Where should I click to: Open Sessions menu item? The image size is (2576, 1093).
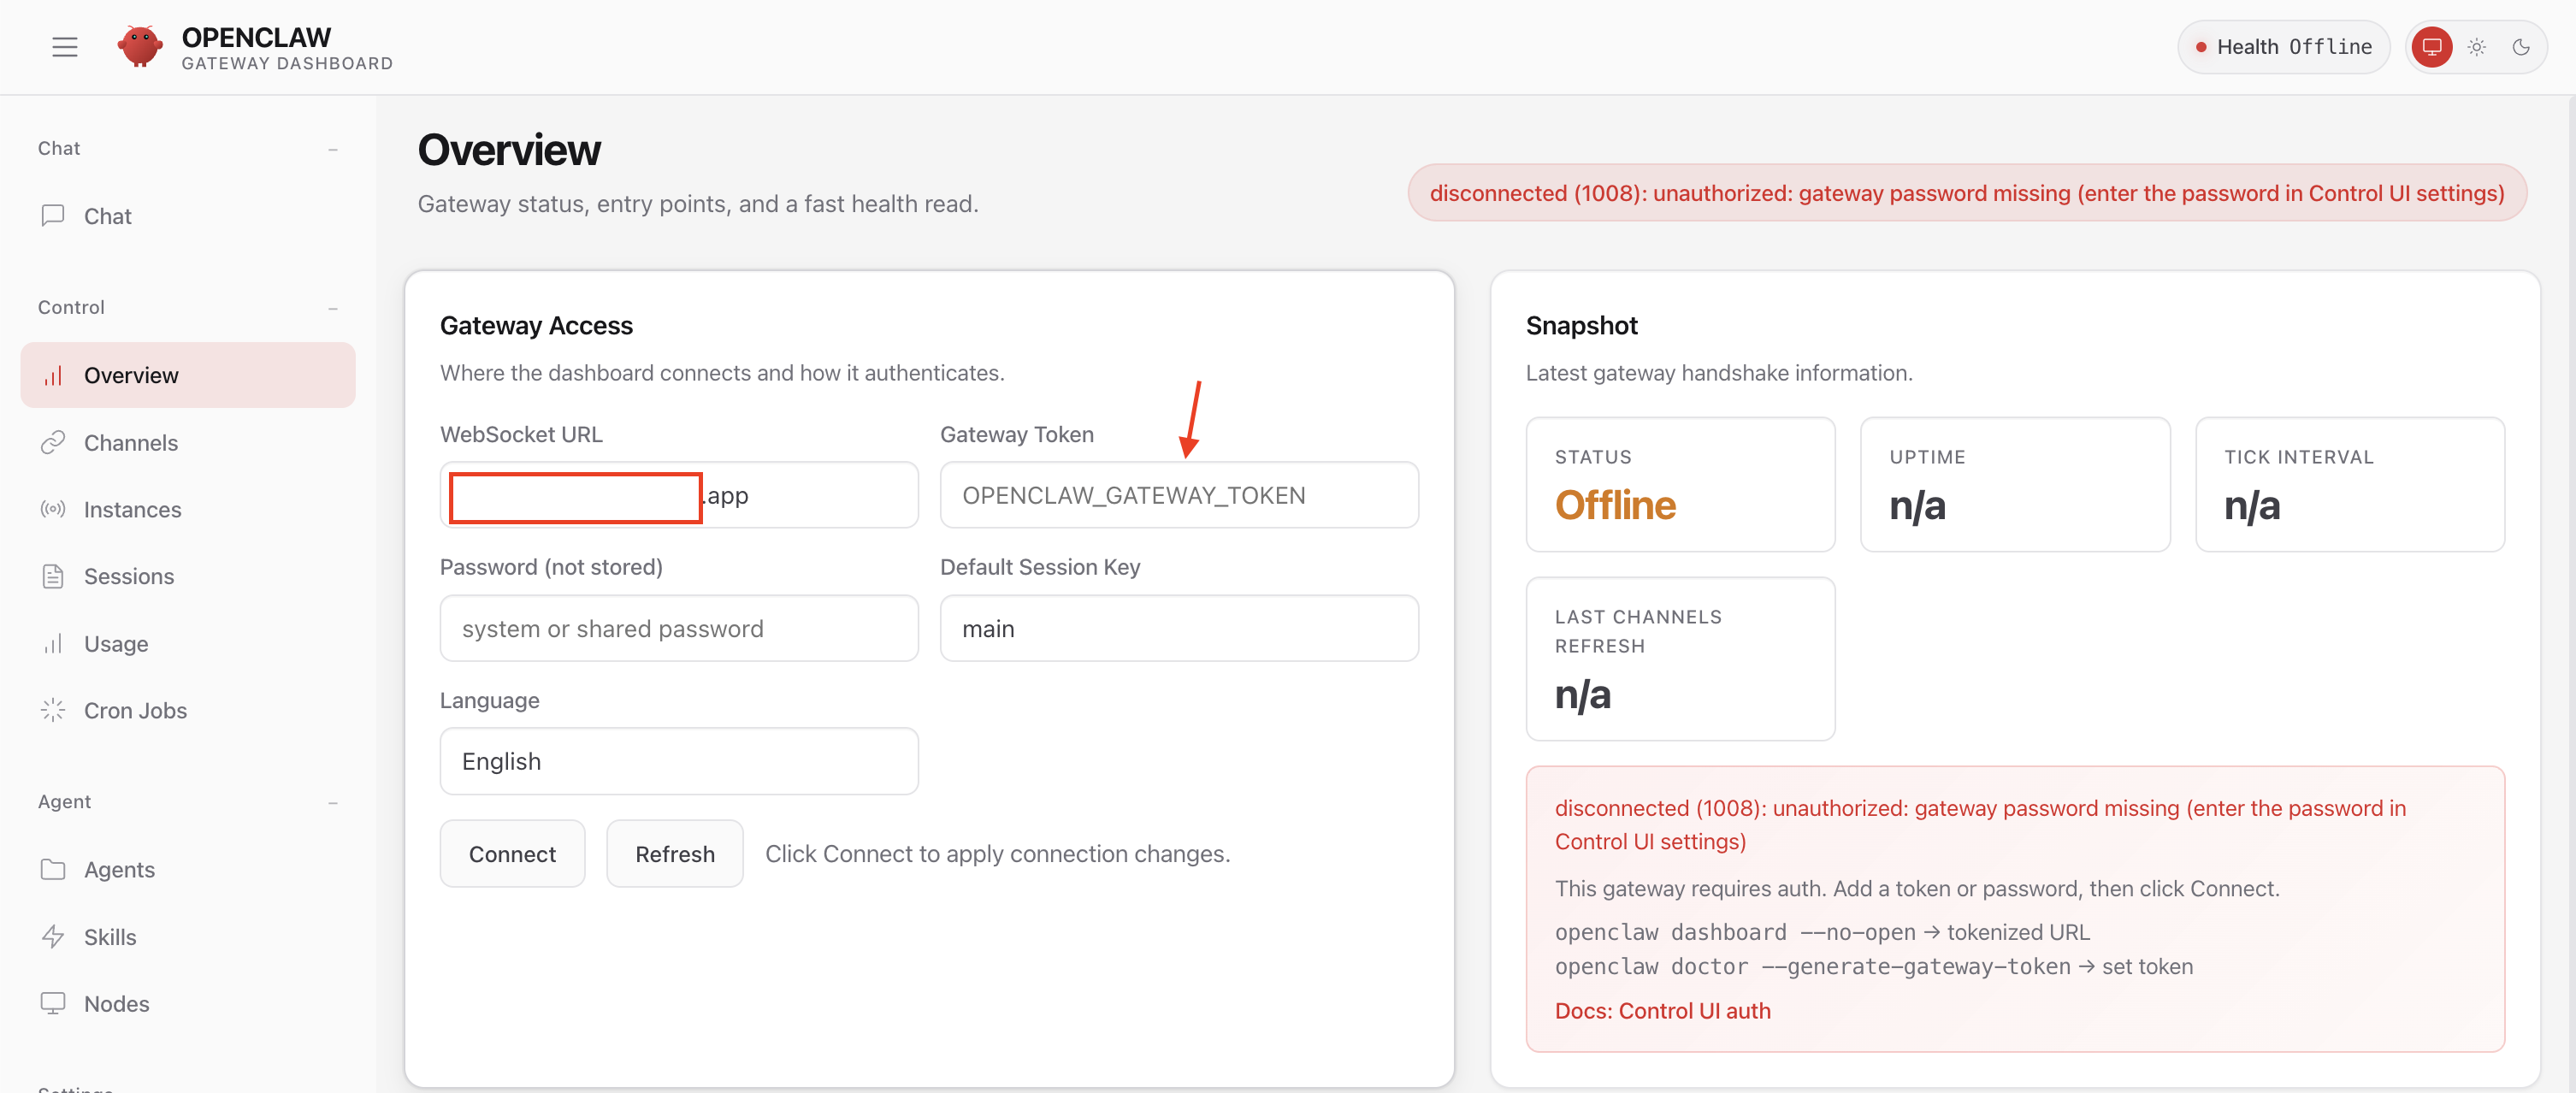[x=129, y=577]
